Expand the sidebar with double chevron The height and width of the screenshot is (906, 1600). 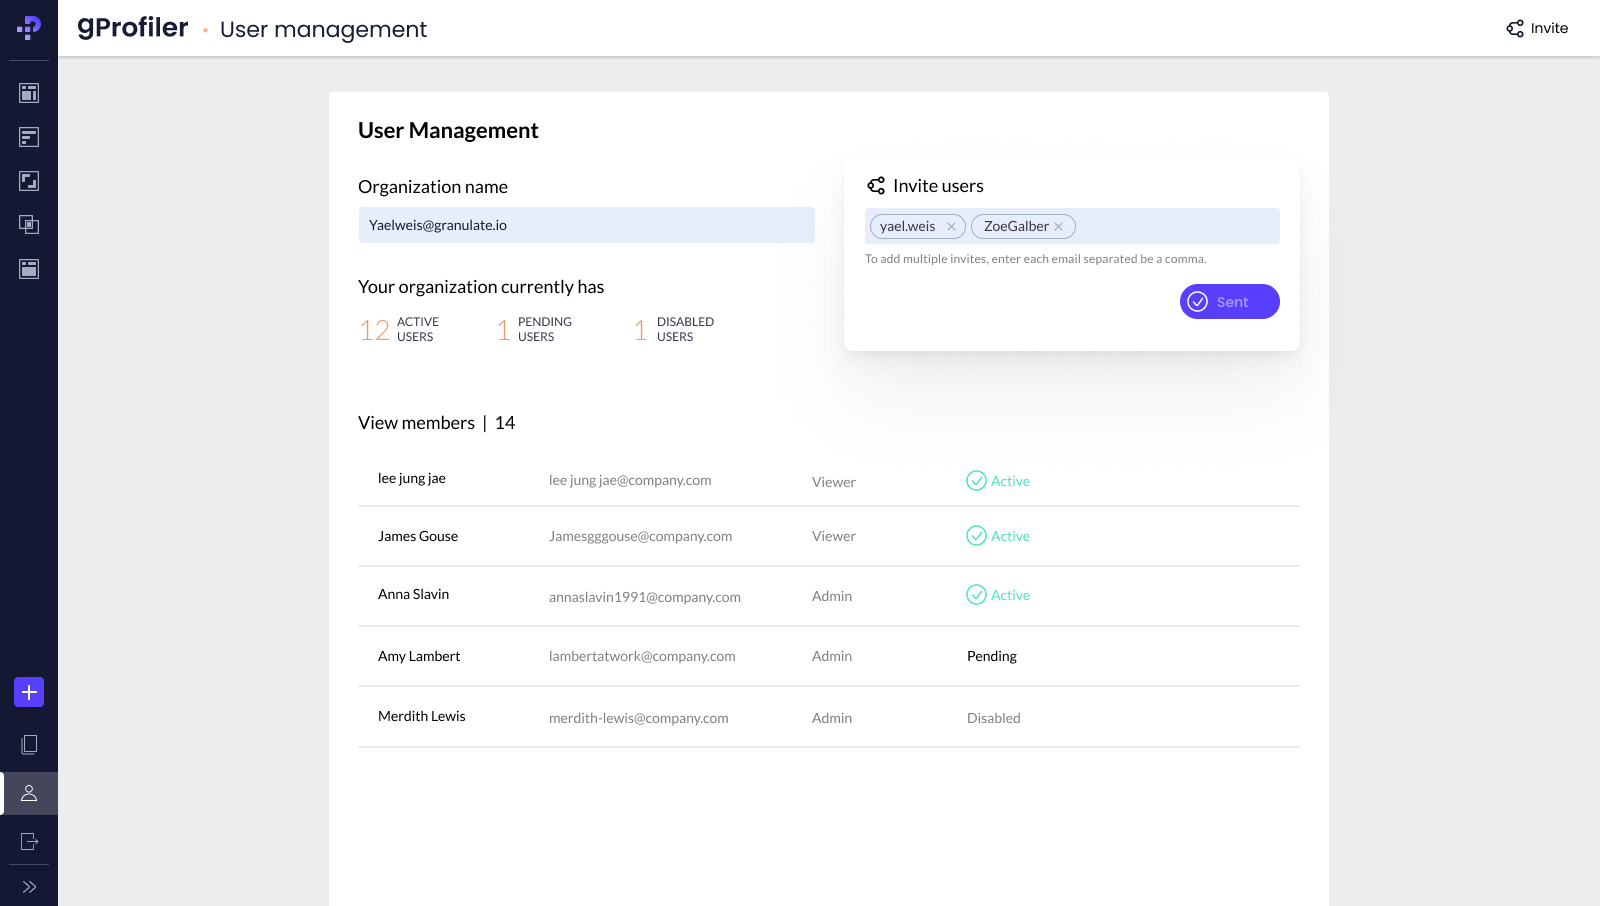pos(29,887)
